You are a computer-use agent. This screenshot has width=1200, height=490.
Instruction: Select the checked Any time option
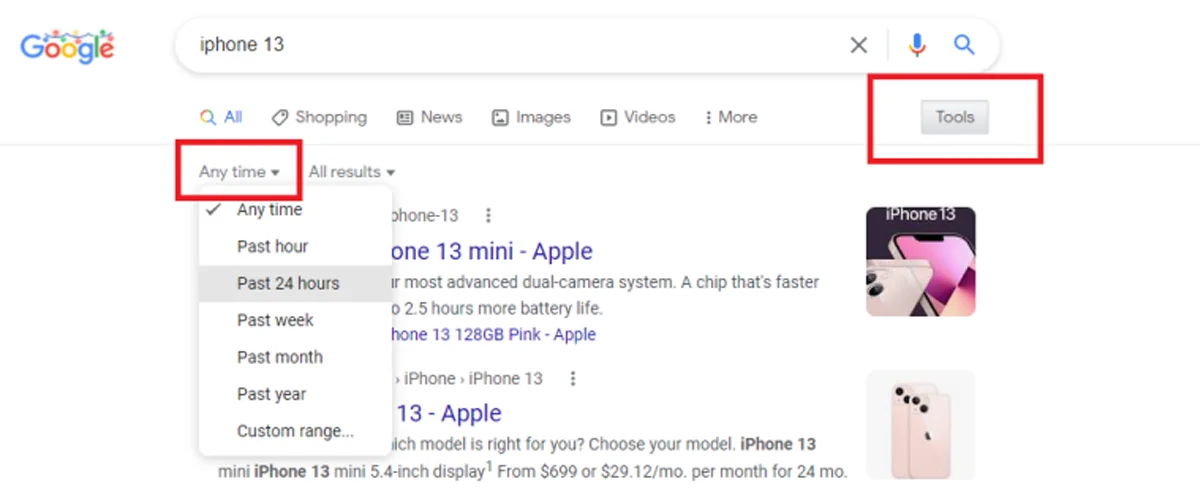click(x=296, y=210)
